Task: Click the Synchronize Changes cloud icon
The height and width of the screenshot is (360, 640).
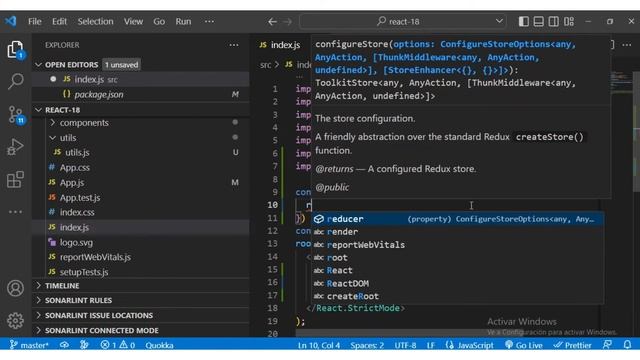Action: [64, 345]
